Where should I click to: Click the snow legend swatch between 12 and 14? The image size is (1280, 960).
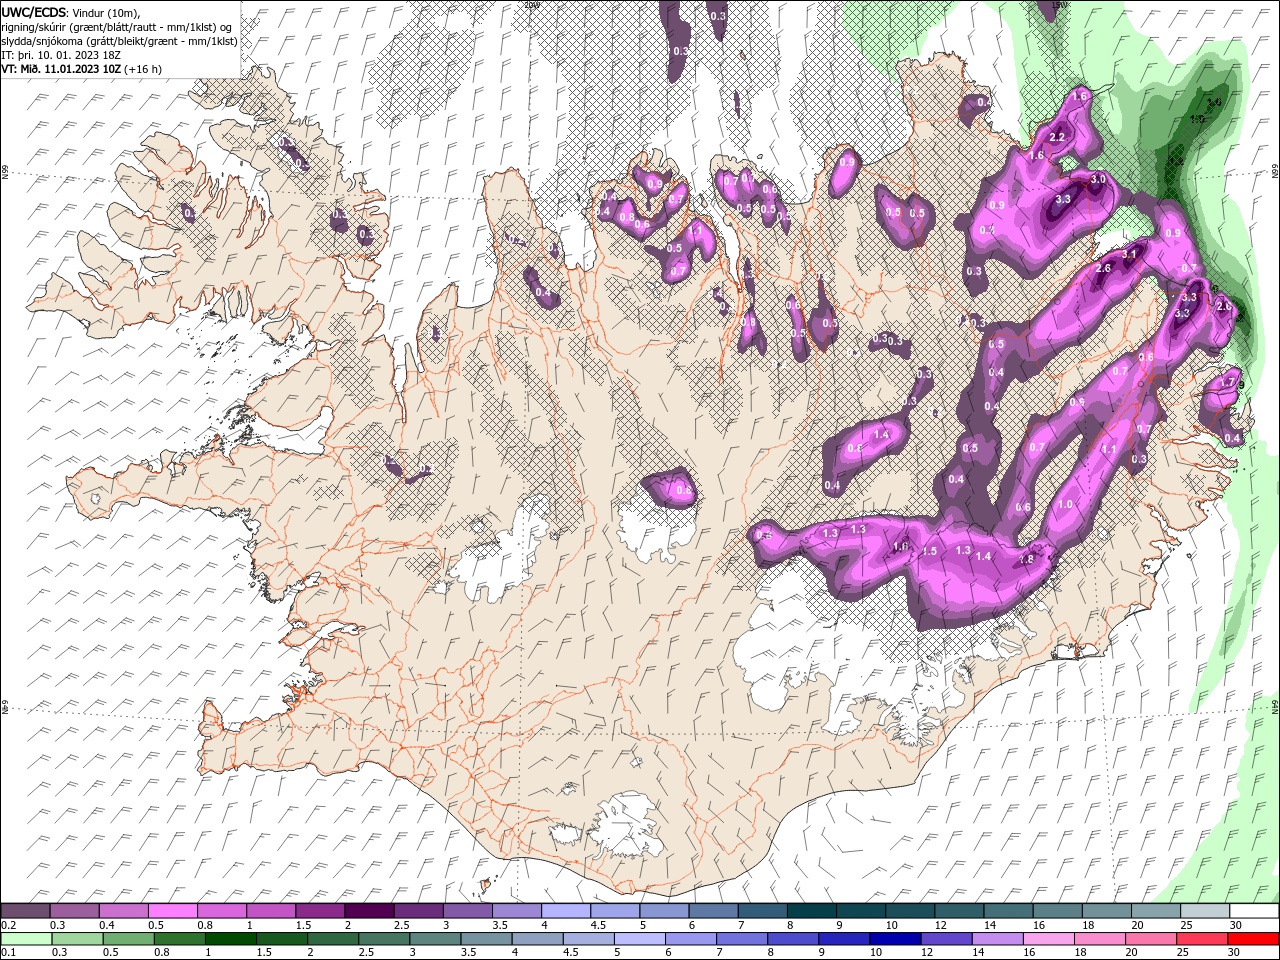tap(959, 910)
